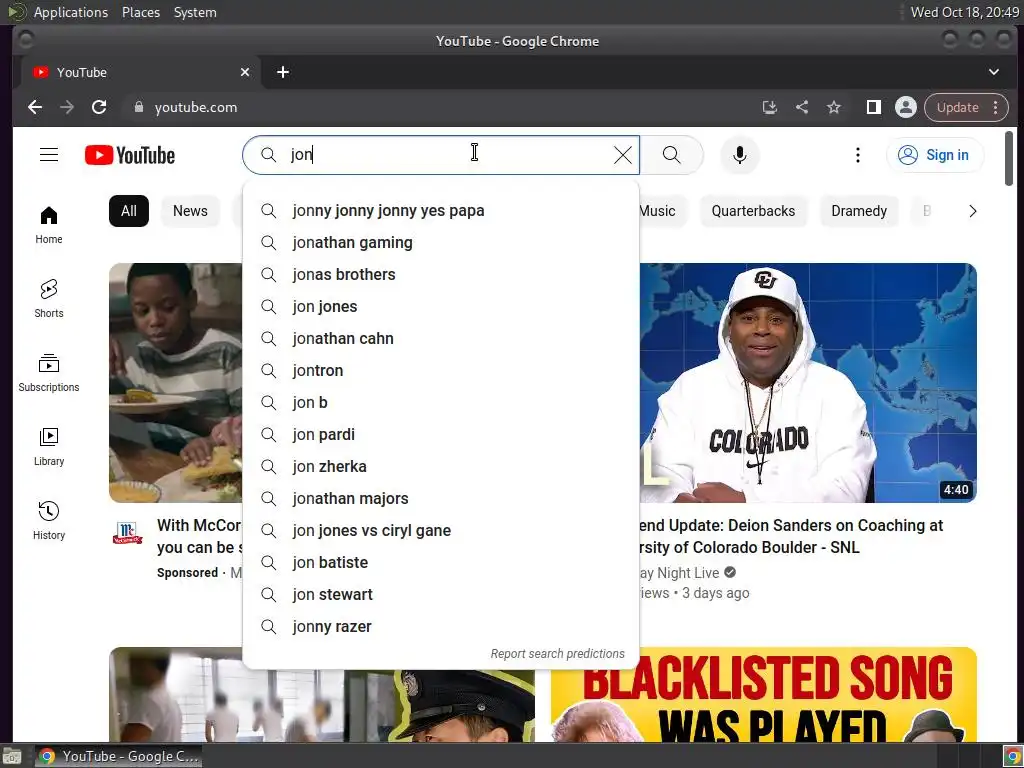This screenshot has width=1024, height=768.
Task: Select the Quarterbacks filter chip
Action: click(x=753, y=211)
